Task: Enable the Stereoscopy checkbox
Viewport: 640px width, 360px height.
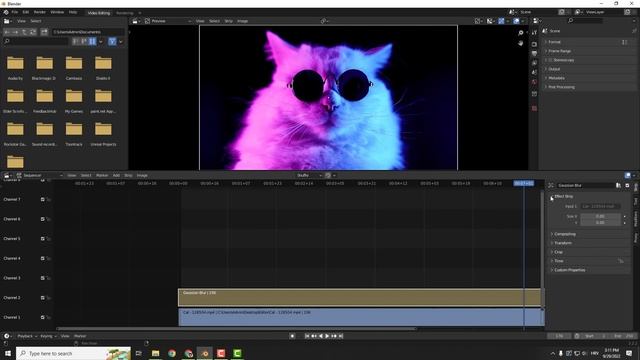Action: pyautogui.click(x=551, y=60)
